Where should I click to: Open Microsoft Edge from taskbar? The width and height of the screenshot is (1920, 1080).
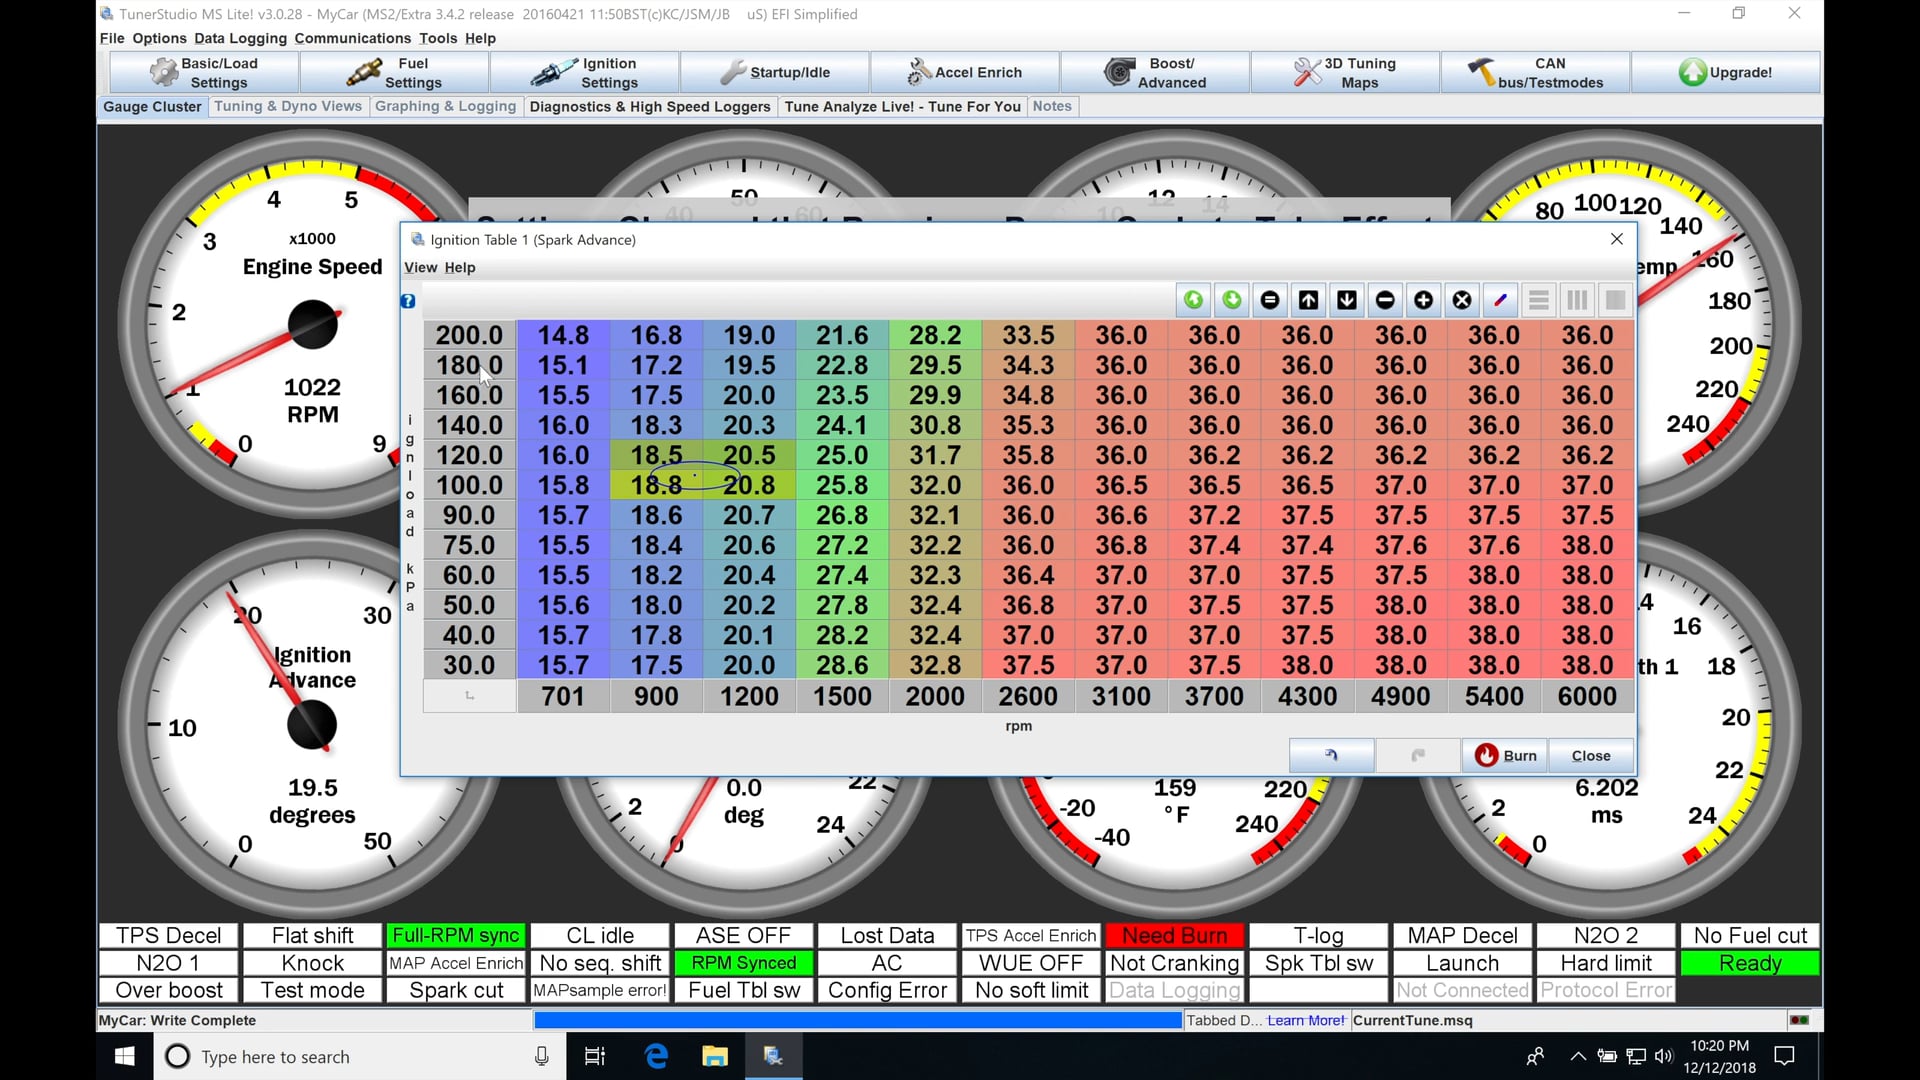(x=656, y=1056)
